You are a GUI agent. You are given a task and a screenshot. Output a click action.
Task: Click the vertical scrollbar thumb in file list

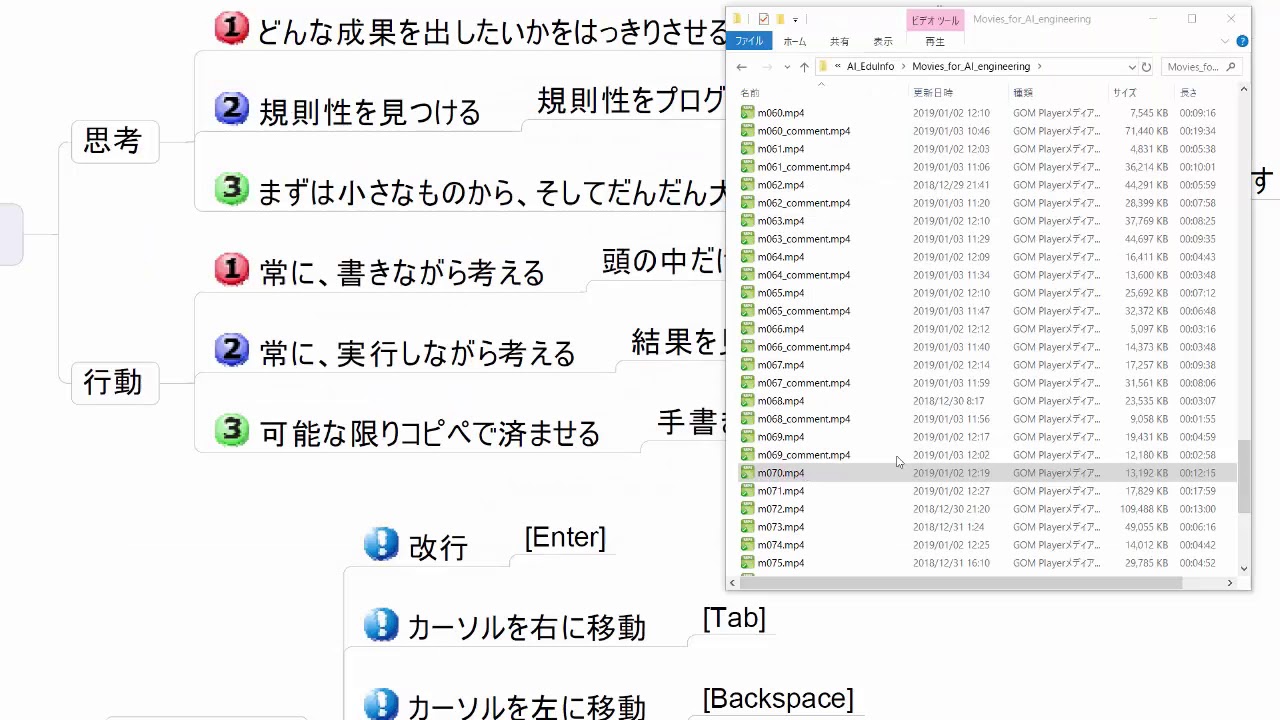click(x=1244, y=476)
